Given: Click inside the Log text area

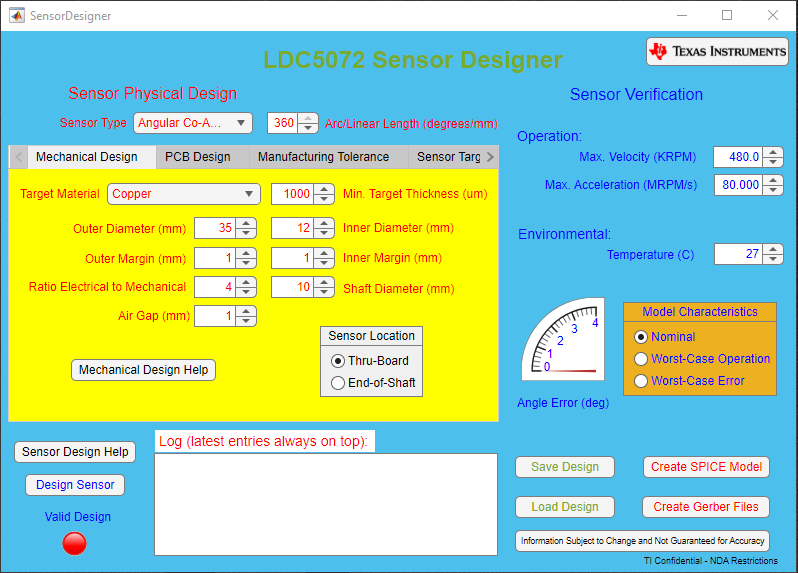Looking at the screenshot, I should tap(325, 504).
